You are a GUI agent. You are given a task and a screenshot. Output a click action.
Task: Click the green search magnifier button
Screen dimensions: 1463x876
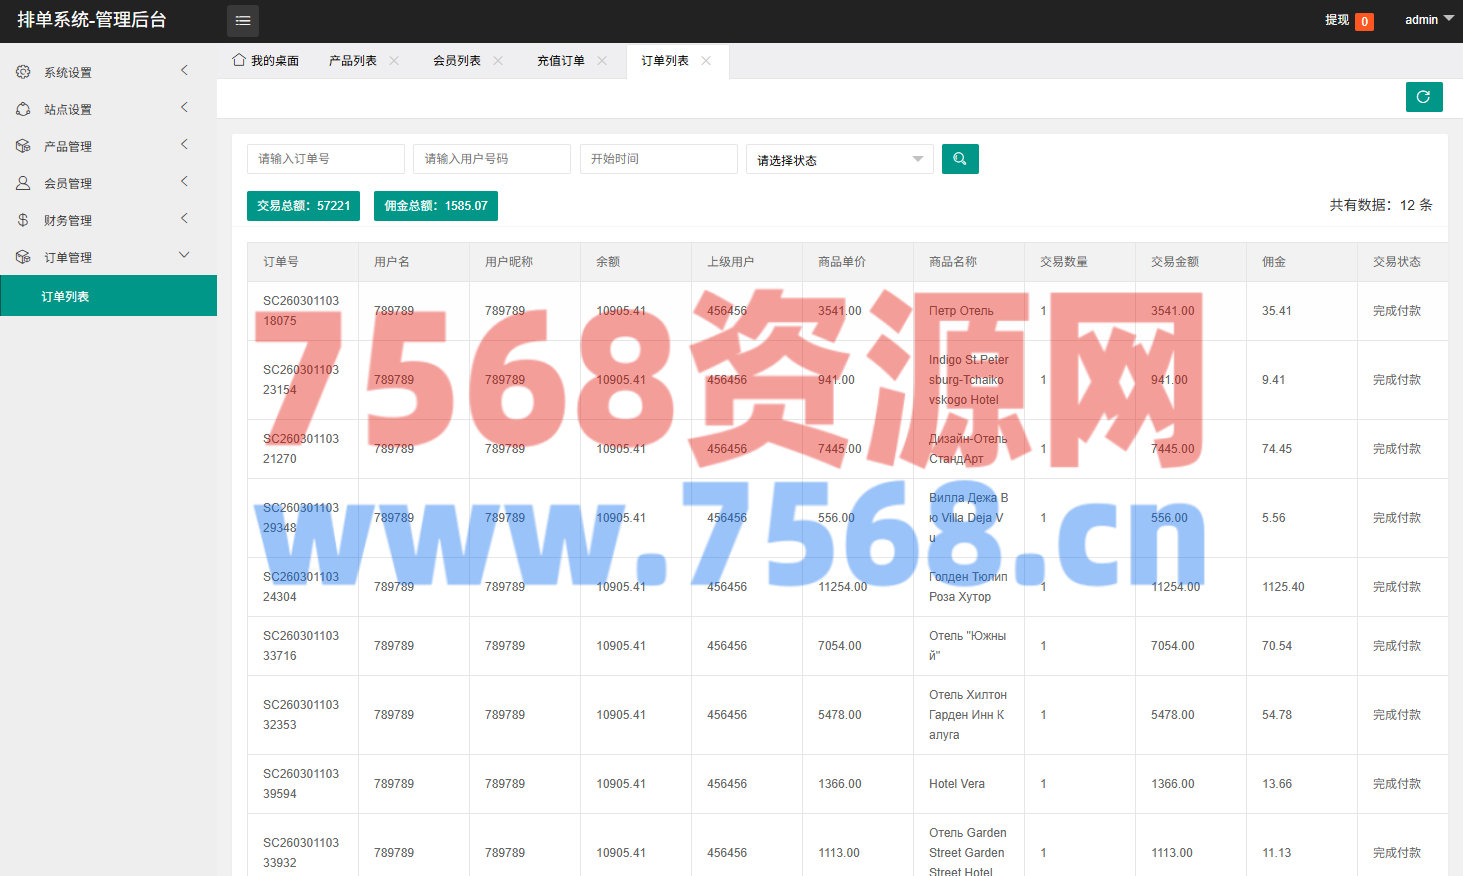[960, 159]
